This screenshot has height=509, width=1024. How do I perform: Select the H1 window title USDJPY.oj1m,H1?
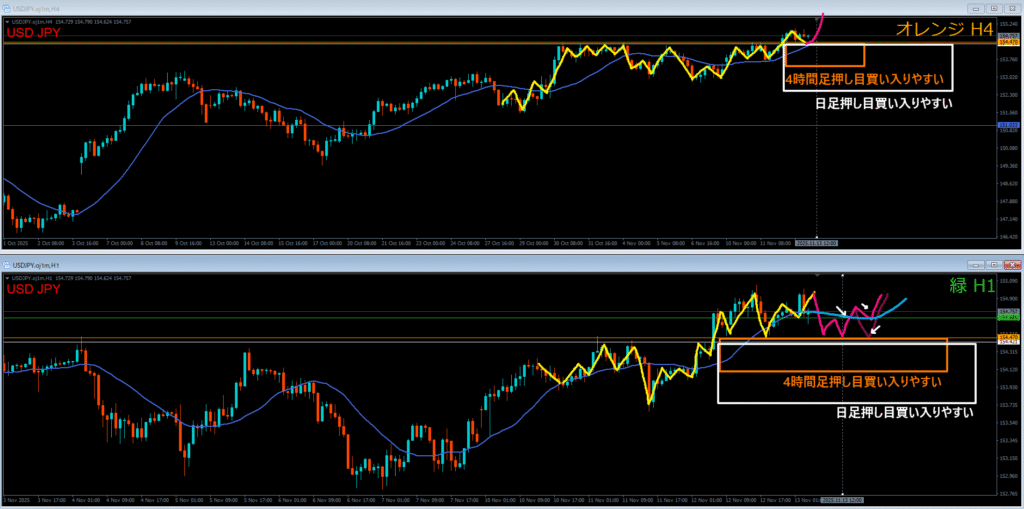[x=38, y=265]
